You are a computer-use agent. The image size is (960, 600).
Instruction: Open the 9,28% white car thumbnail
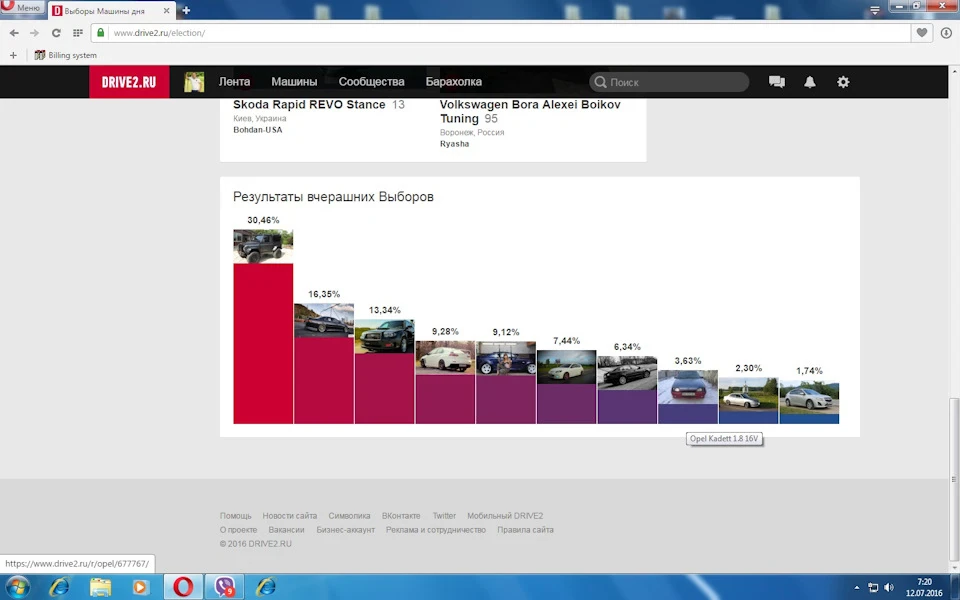[445, 358]
